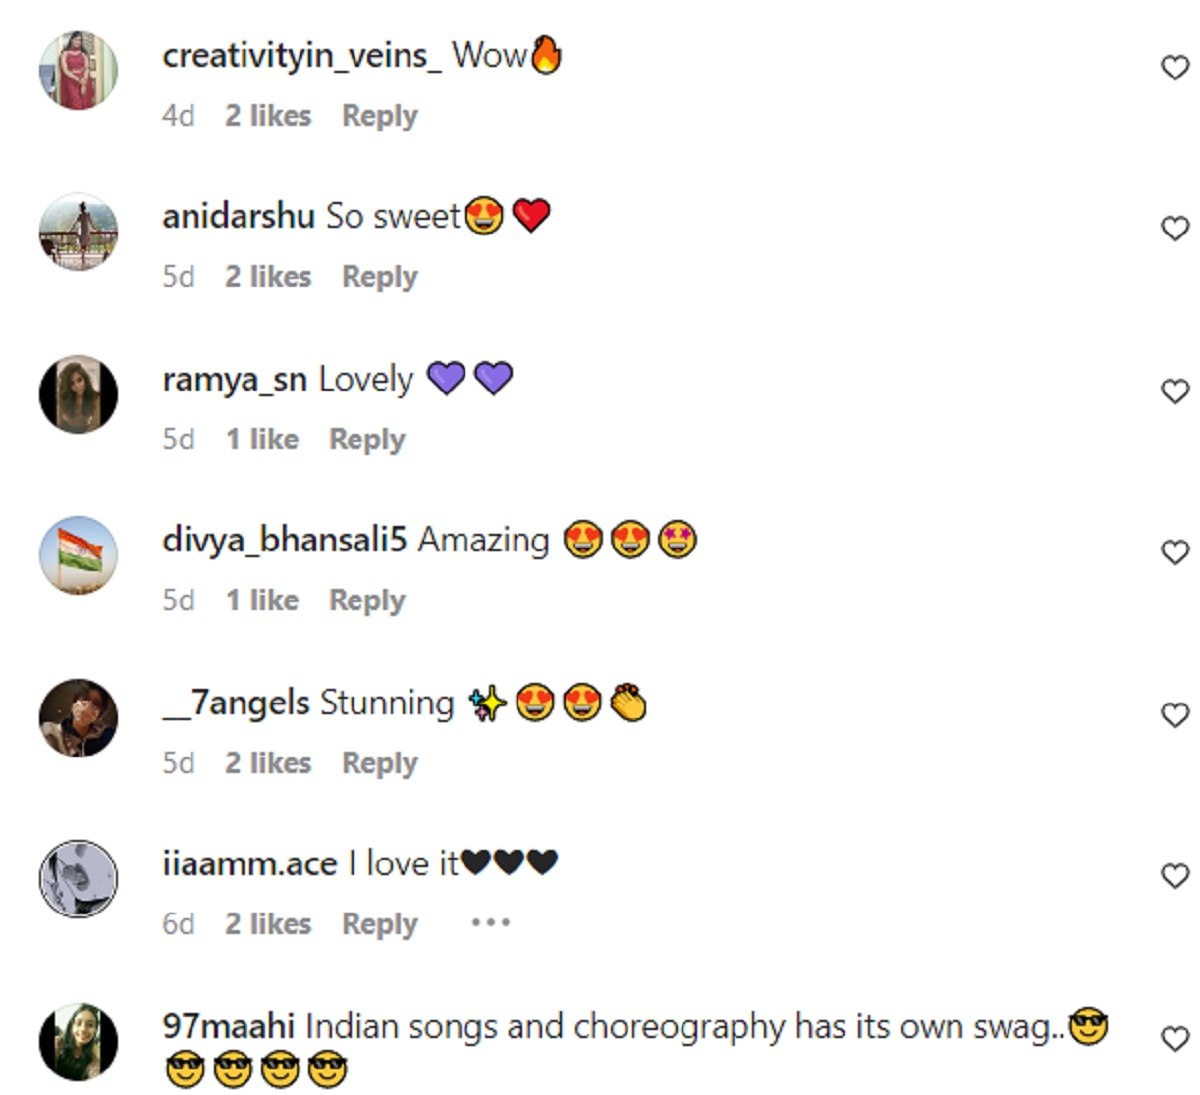Like divya_bhansali5's 'Amazing' comment
Image resolution: width=1200 pixels, height=1095 pixels.
[1174, 552]
